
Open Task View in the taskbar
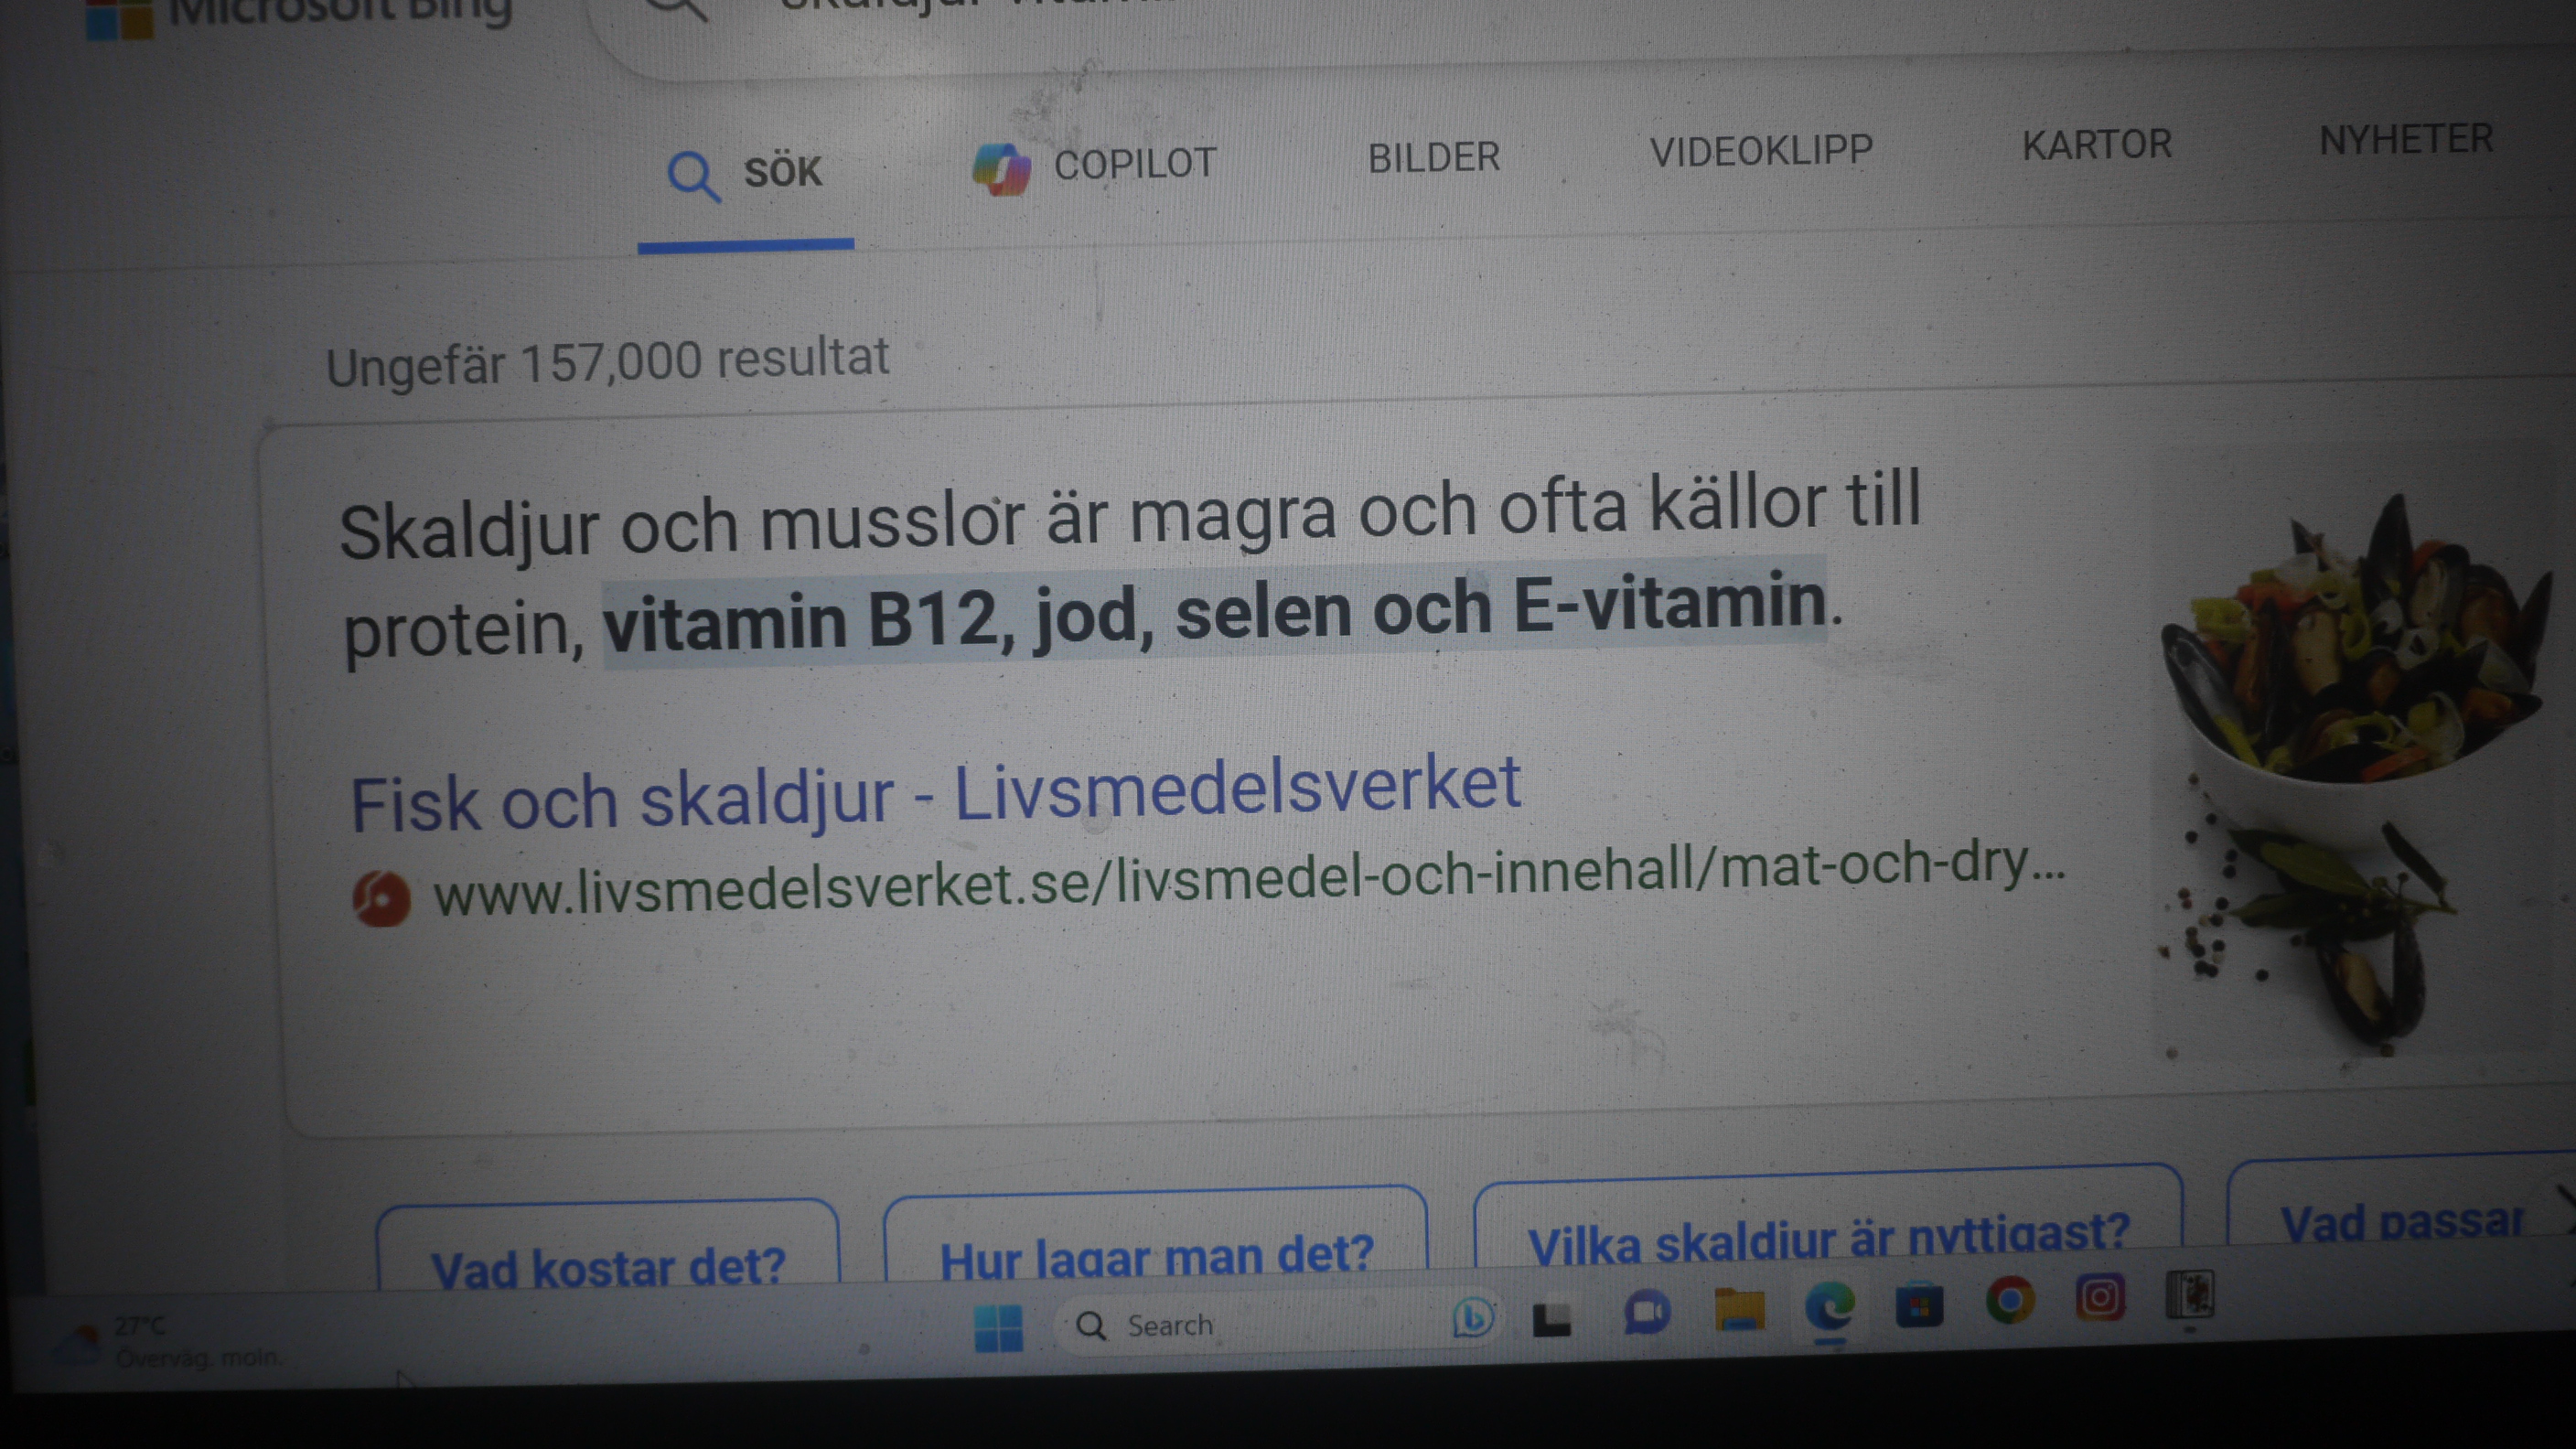(x=1552, y=1318)
